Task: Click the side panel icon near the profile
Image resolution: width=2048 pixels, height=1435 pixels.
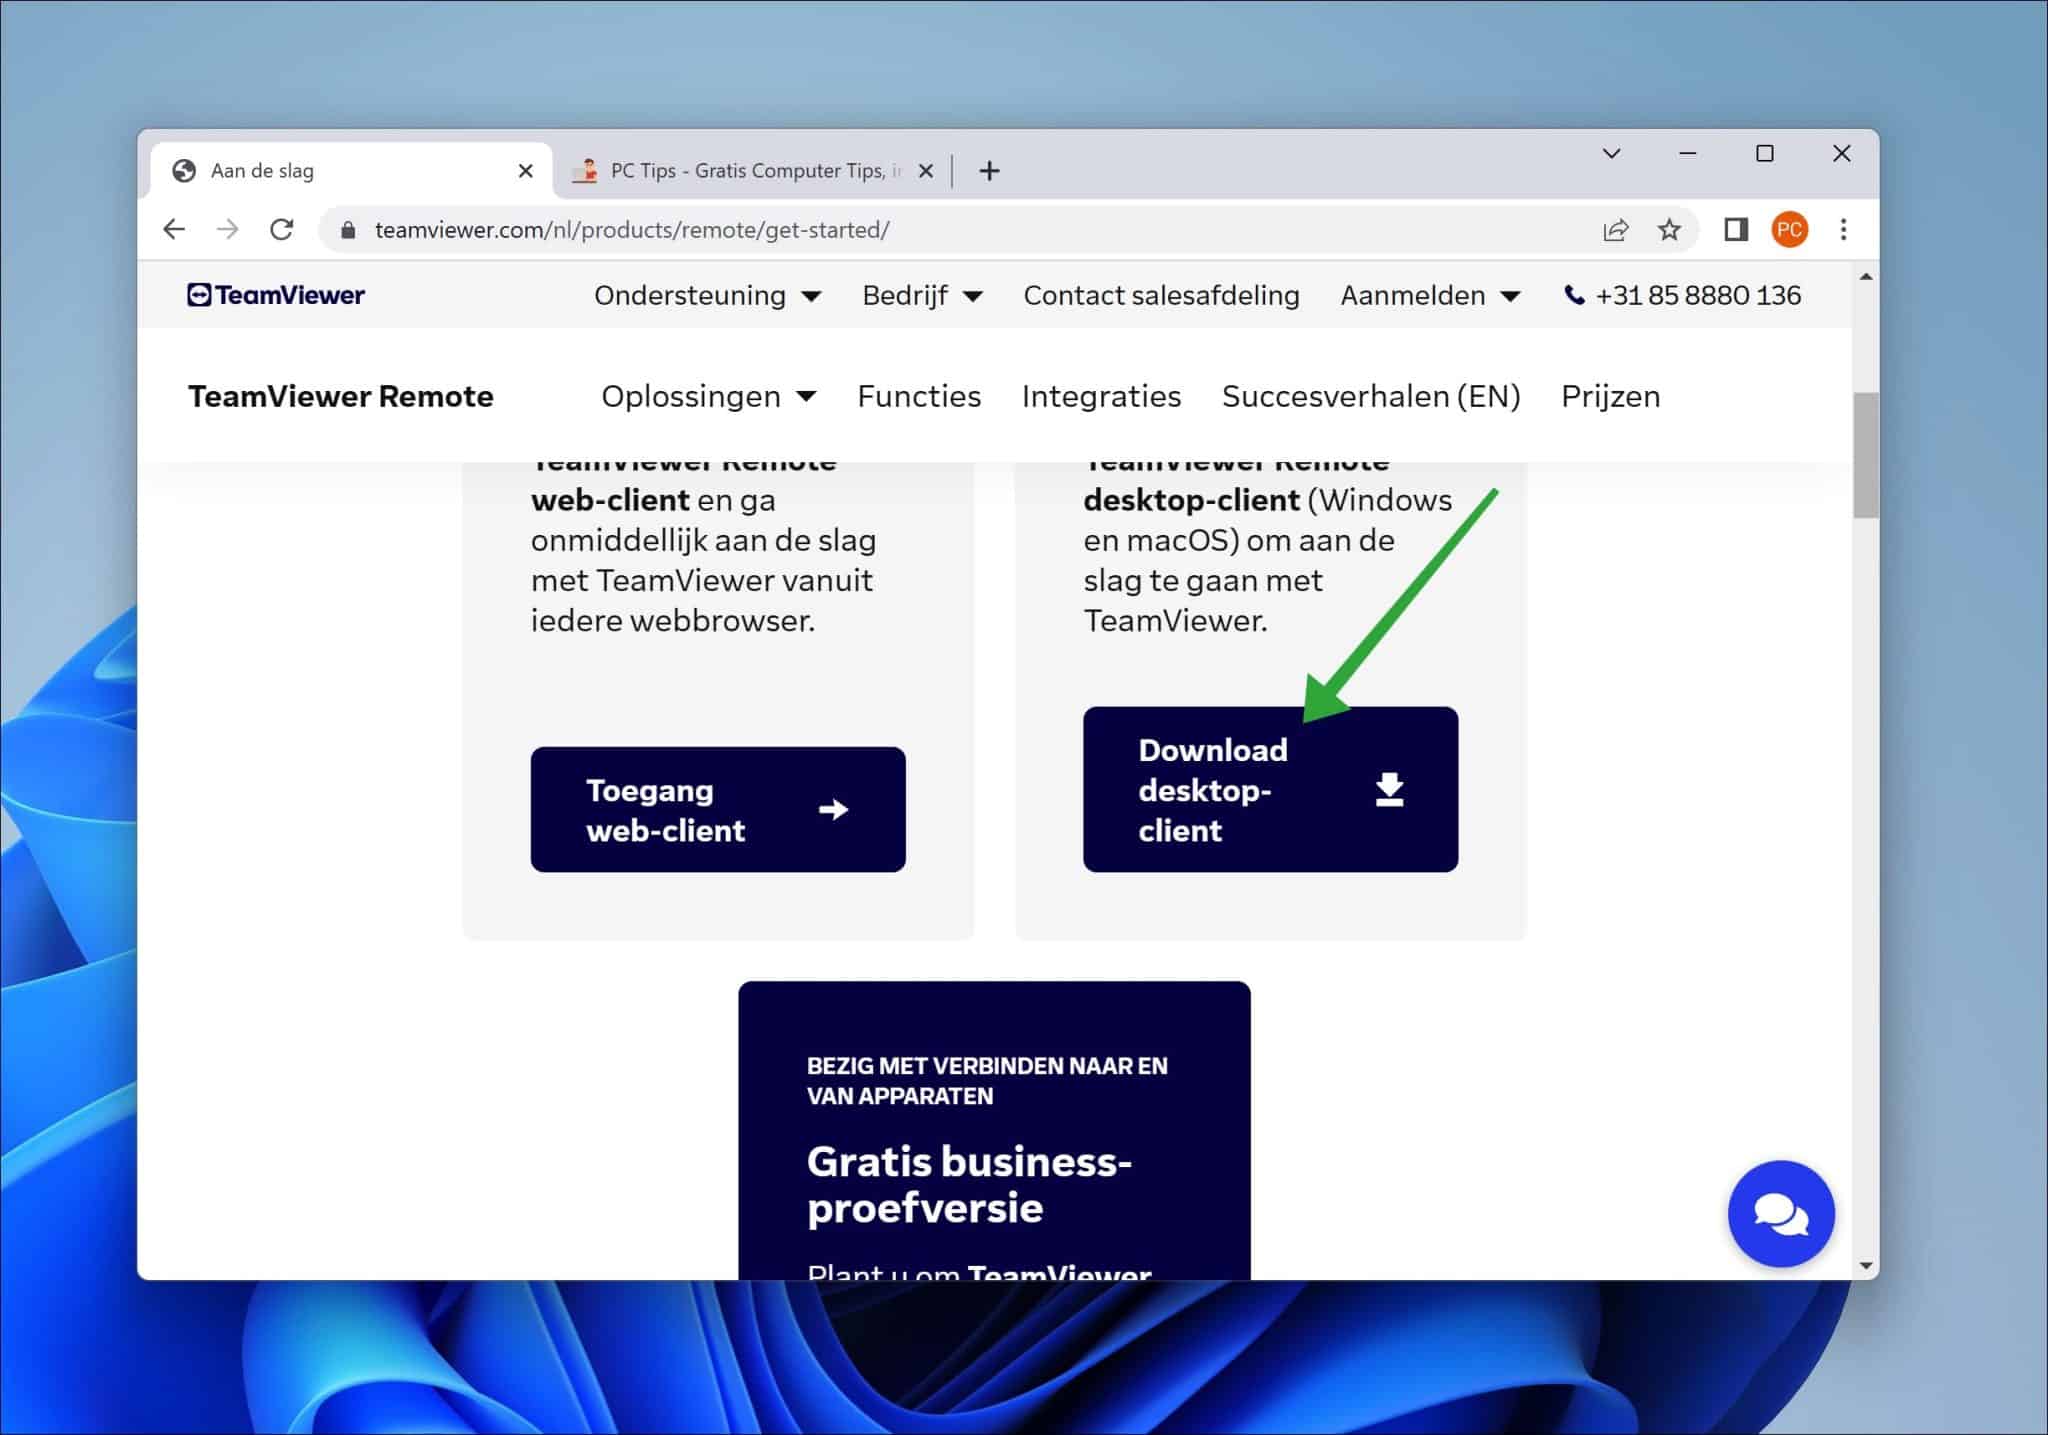Action: (1737, 229)
